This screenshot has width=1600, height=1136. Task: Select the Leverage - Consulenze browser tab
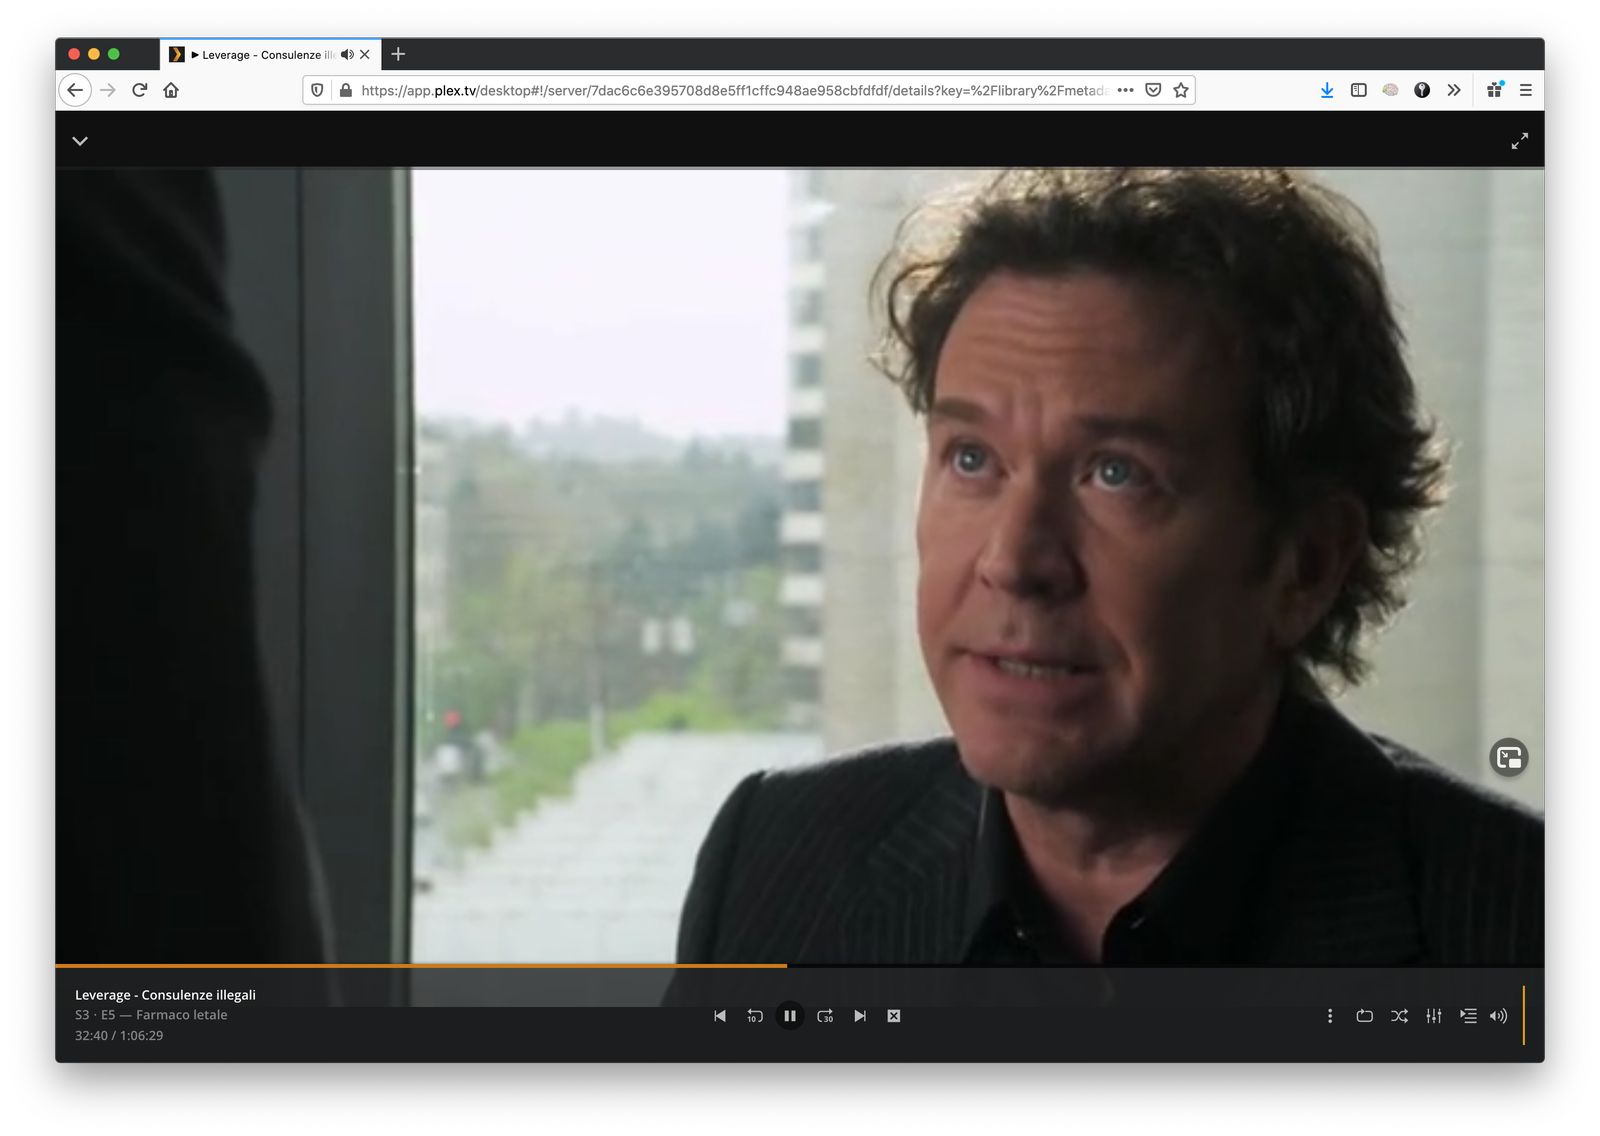tap(270, 54)
